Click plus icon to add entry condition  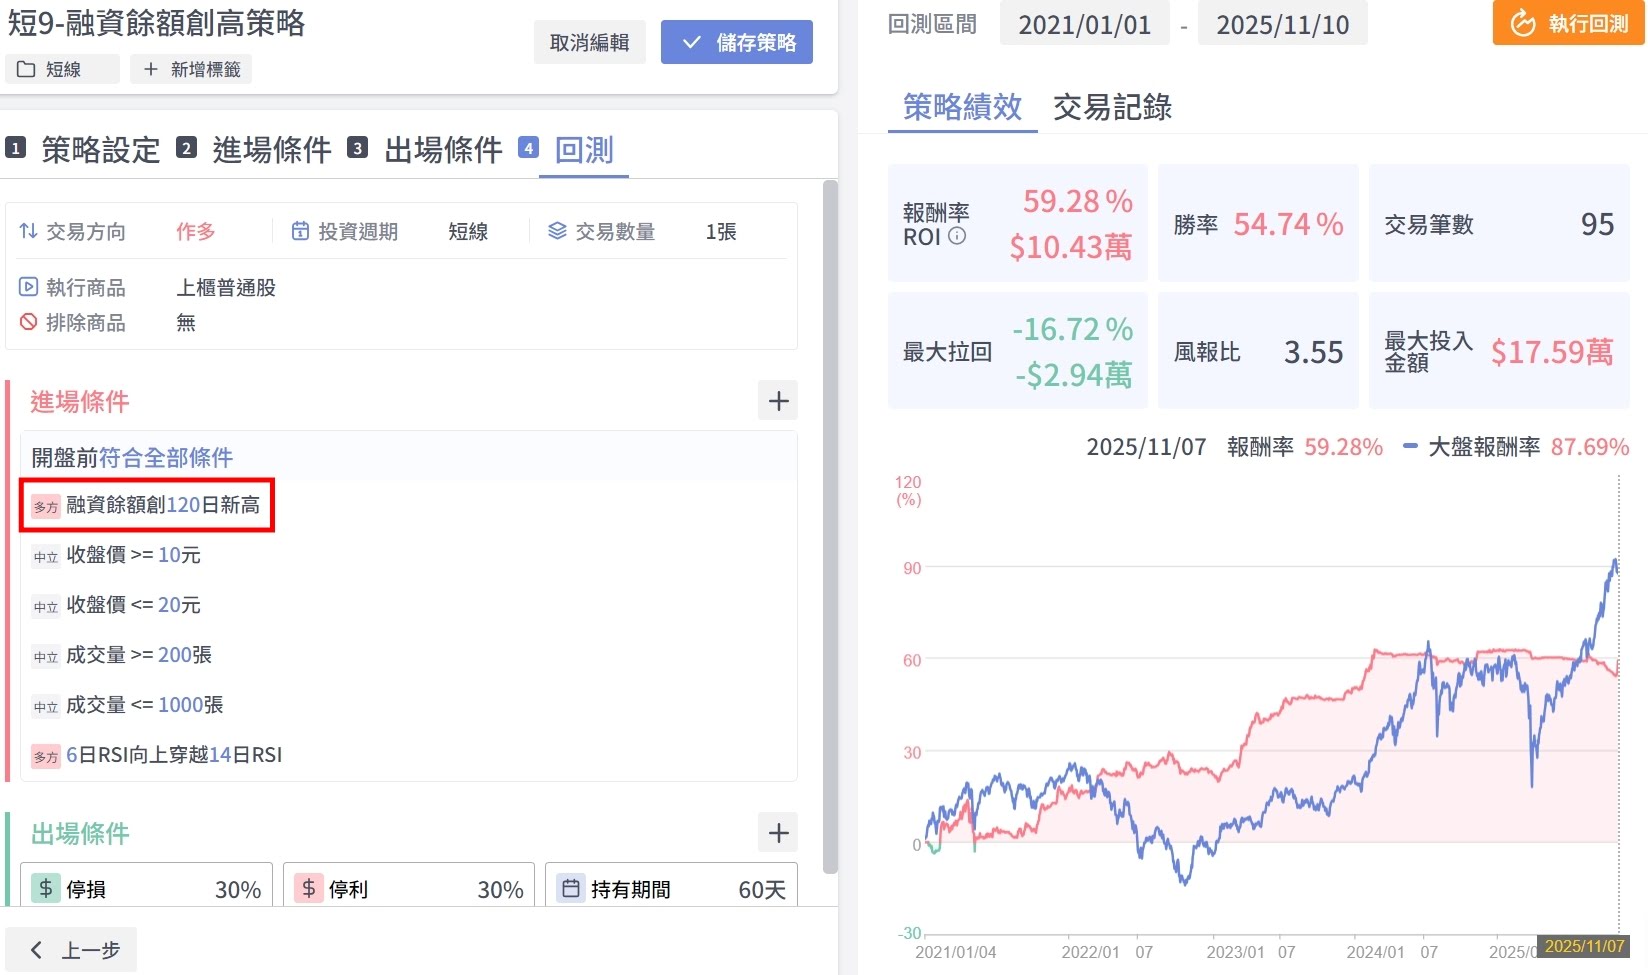778,402
